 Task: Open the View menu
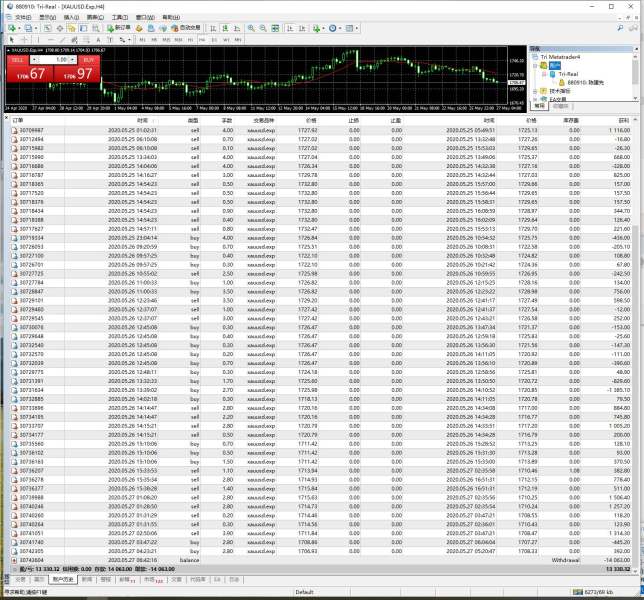coord(47,17)
